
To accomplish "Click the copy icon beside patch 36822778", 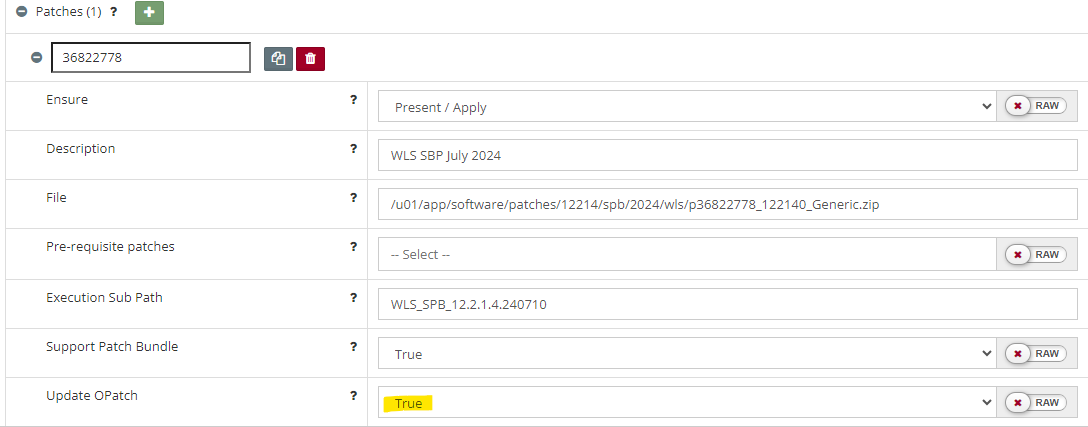I will (278, 59).
